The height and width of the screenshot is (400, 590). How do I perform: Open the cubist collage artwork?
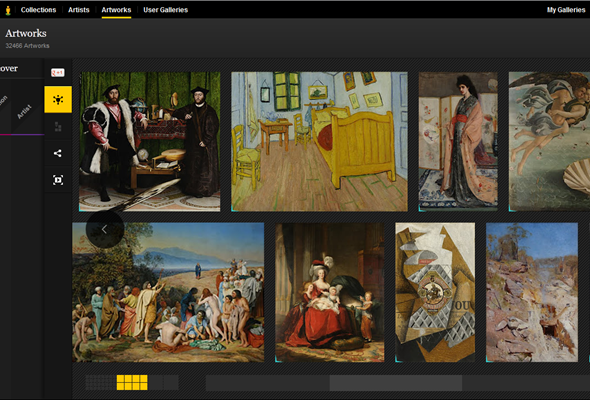click(435, 292)
